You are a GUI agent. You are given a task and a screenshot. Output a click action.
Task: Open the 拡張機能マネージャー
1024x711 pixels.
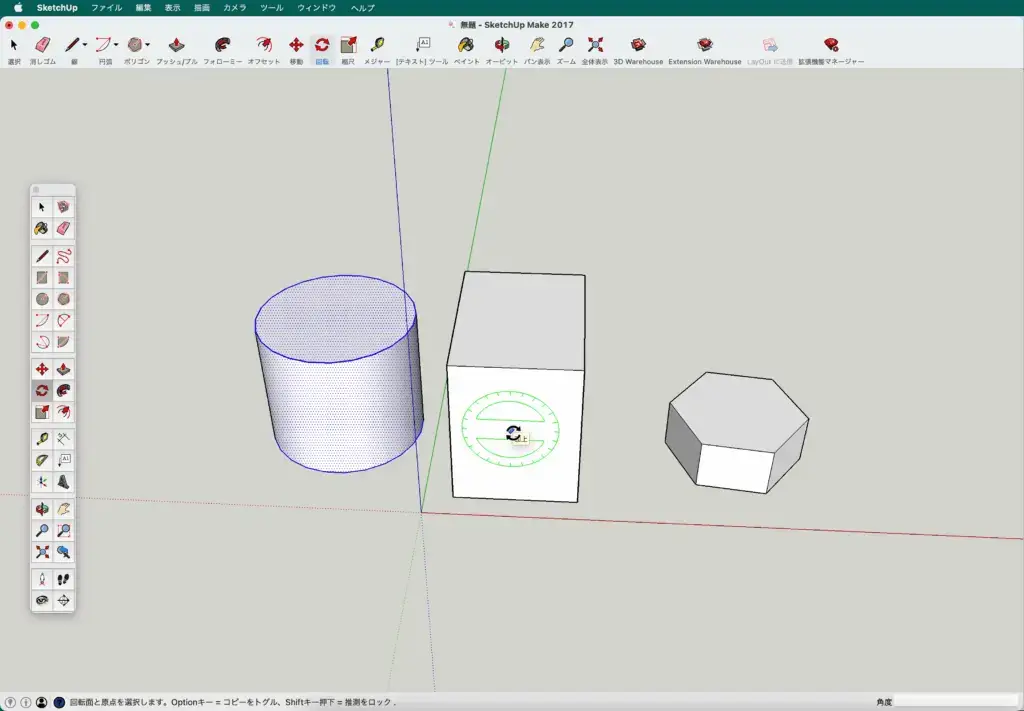pyautogui.click(x=831, y=45)
